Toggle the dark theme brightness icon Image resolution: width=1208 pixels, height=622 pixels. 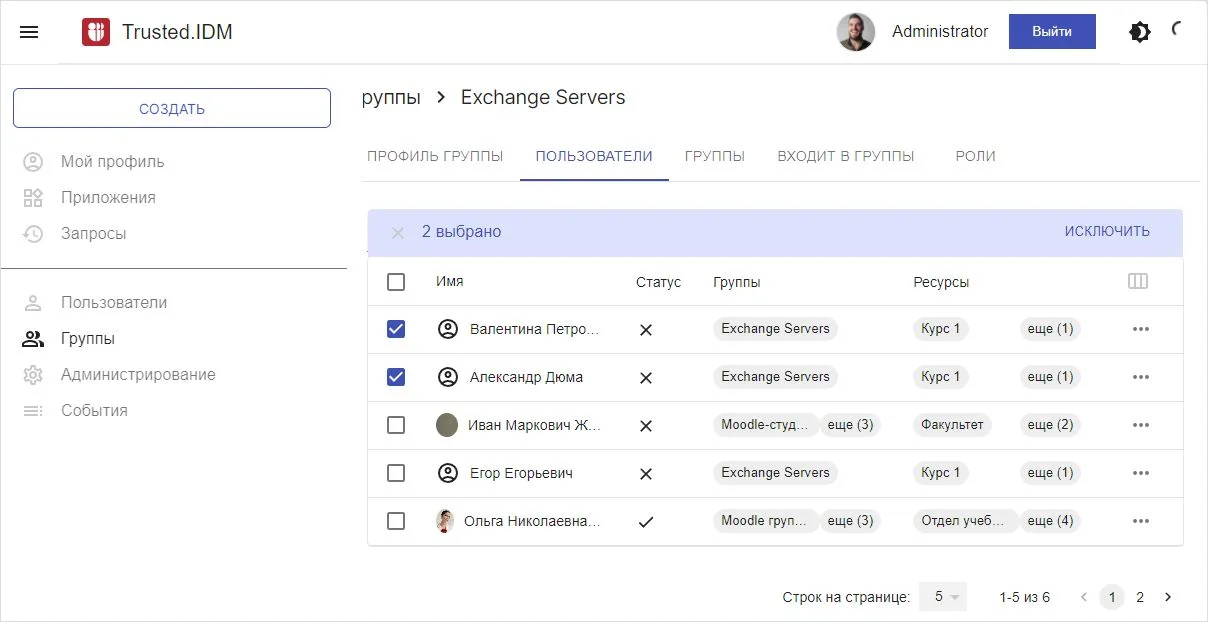coord(1139,32)
